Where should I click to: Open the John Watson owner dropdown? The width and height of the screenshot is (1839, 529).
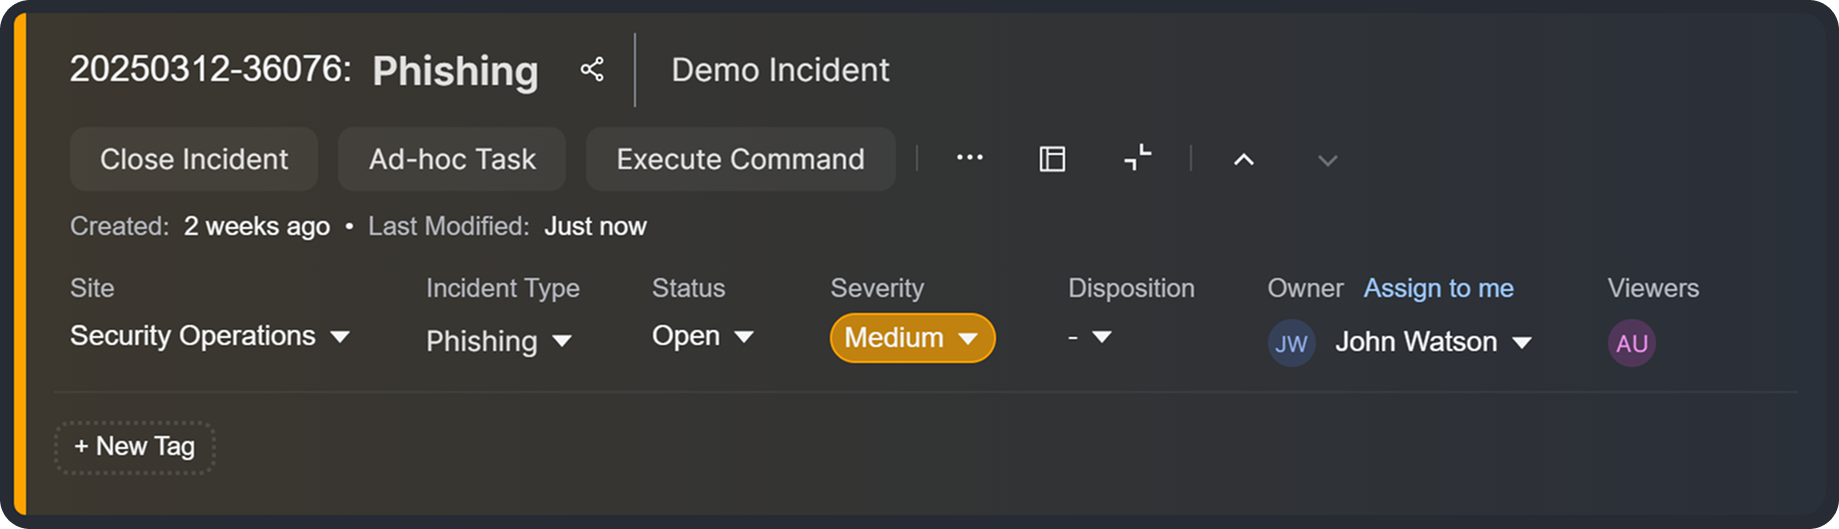click(1433, 342)
